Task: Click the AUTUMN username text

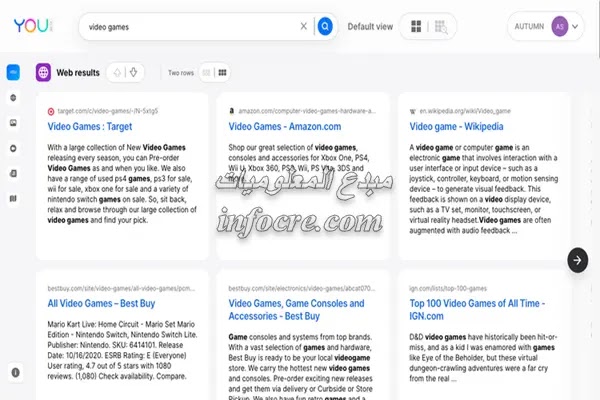Action: pos(529,26)
